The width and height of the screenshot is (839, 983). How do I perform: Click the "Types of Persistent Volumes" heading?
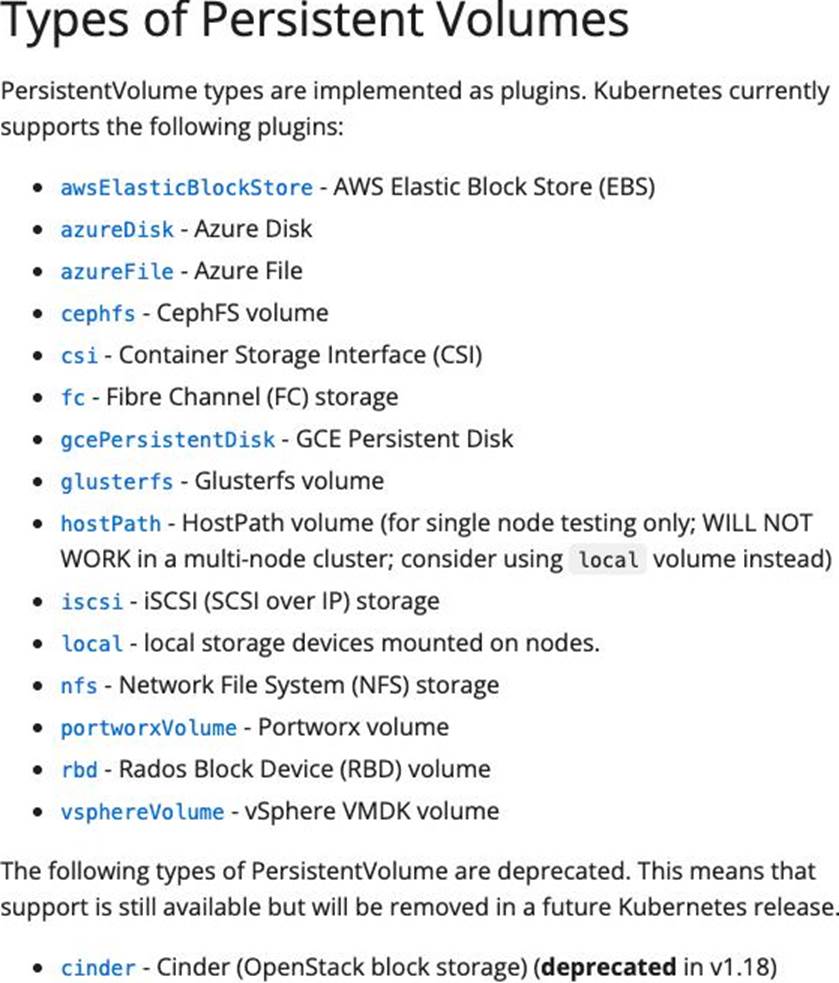[314, 20]
